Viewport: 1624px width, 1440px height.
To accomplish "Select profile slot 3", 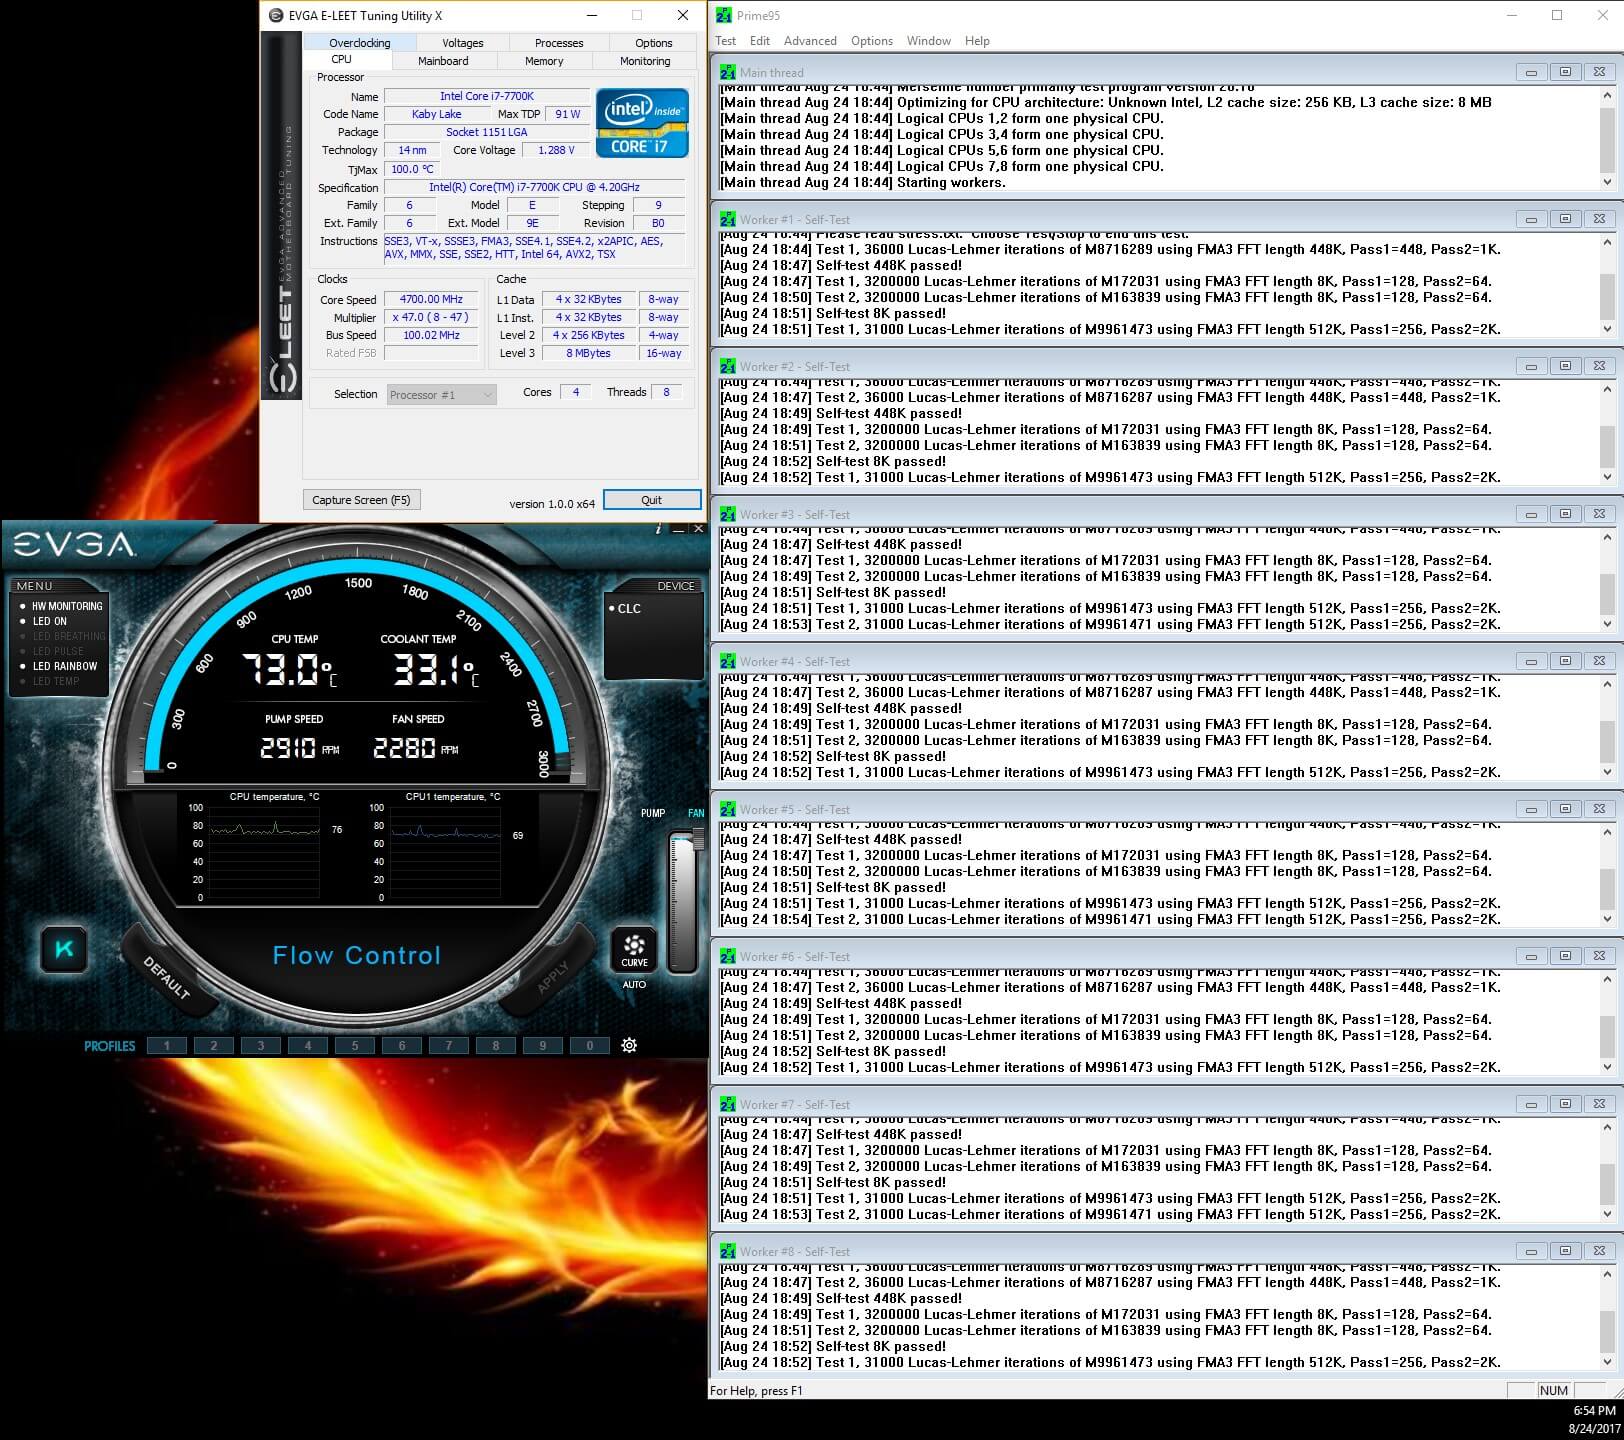I will [261, 1045].
